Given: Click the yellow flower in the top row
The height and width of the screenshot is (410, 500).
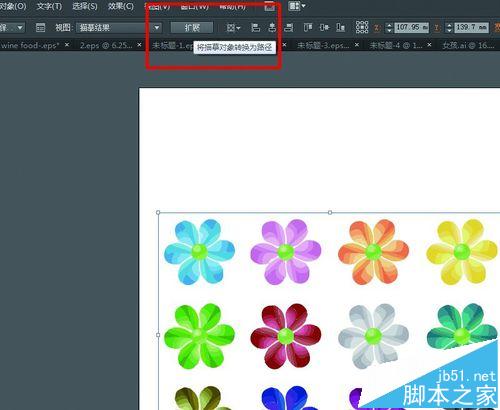Looking at the screenshot, I should pos(462,252).
